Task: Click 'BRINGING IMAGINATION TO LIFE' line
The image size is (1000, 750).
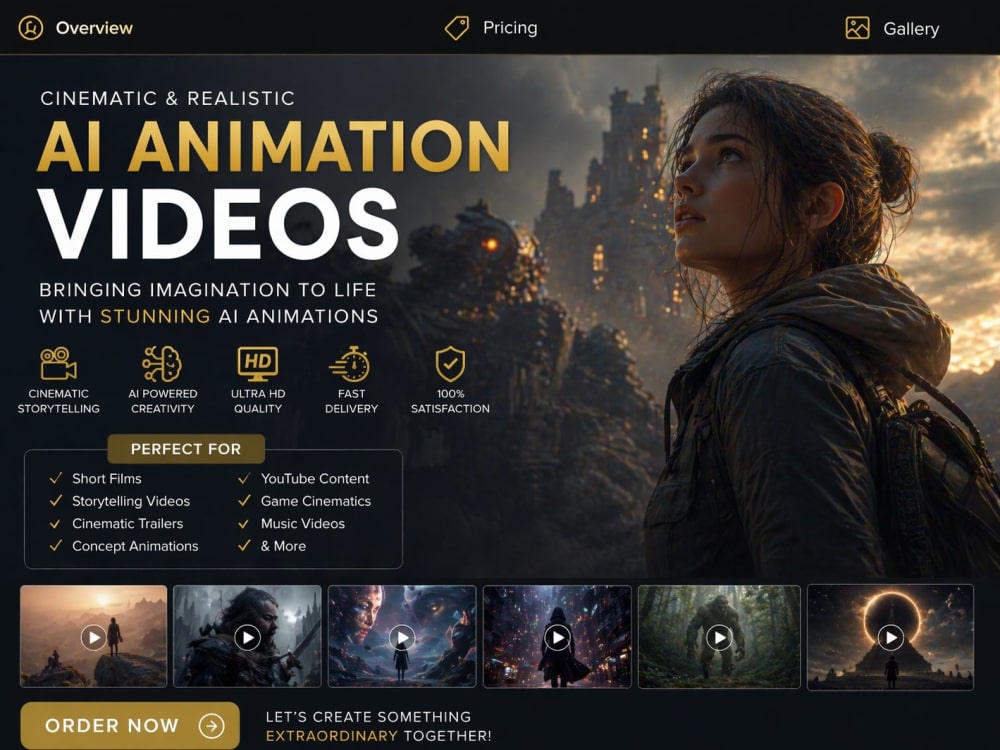Action: (x=208, y=290)
